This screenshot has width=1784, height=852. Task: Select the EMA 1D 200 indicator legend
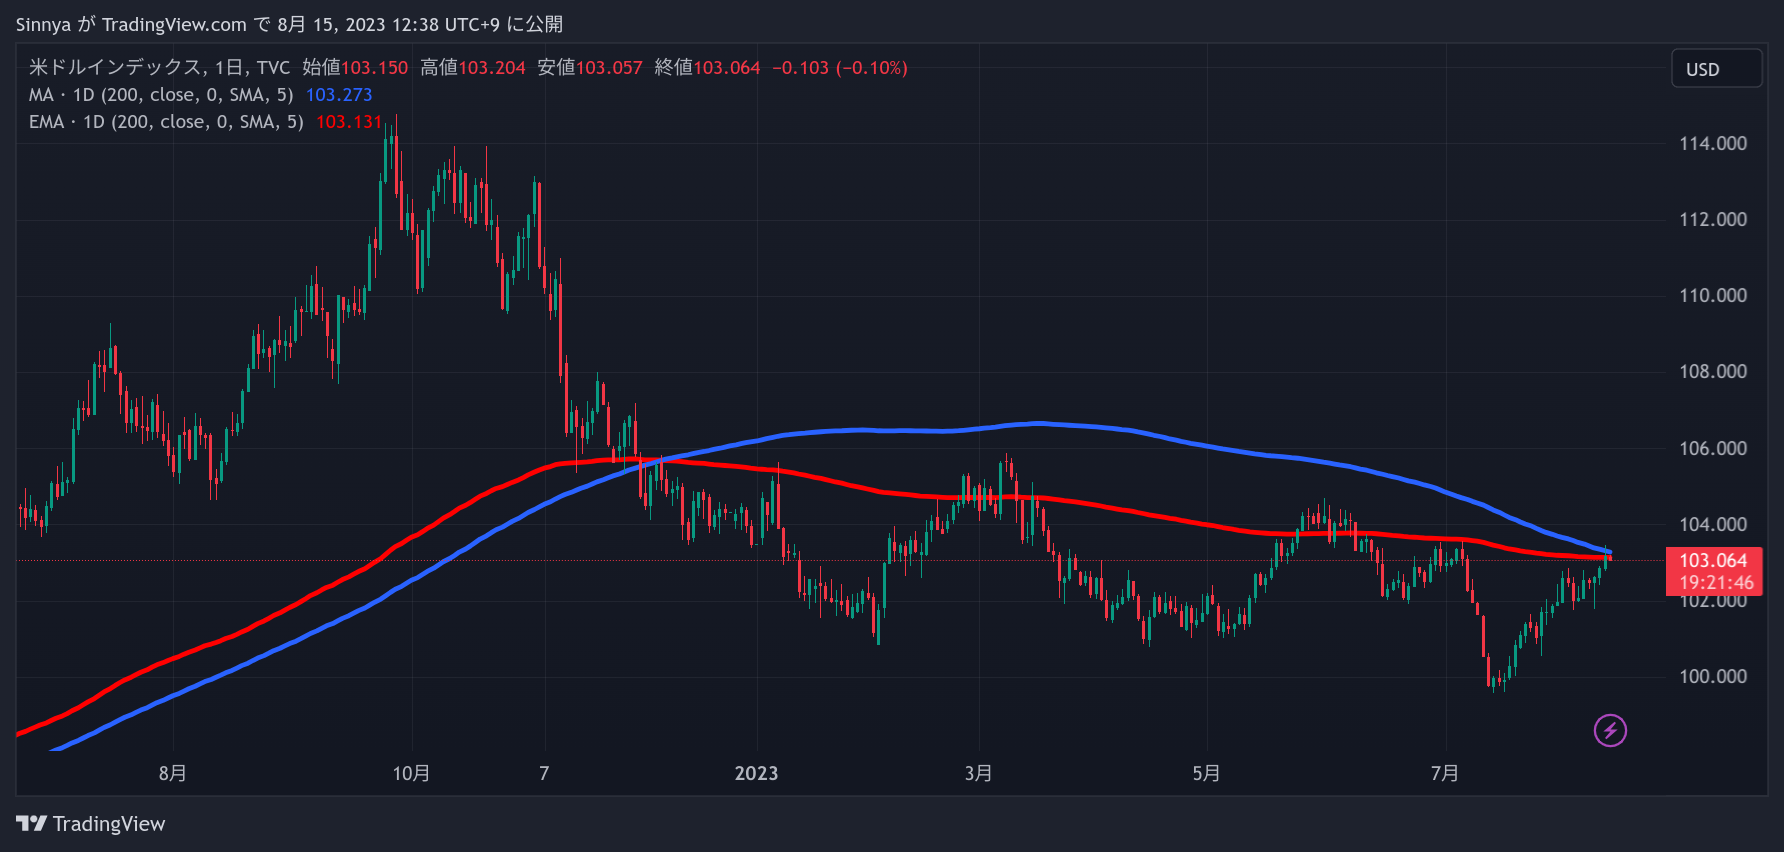(x=166, y=122)
